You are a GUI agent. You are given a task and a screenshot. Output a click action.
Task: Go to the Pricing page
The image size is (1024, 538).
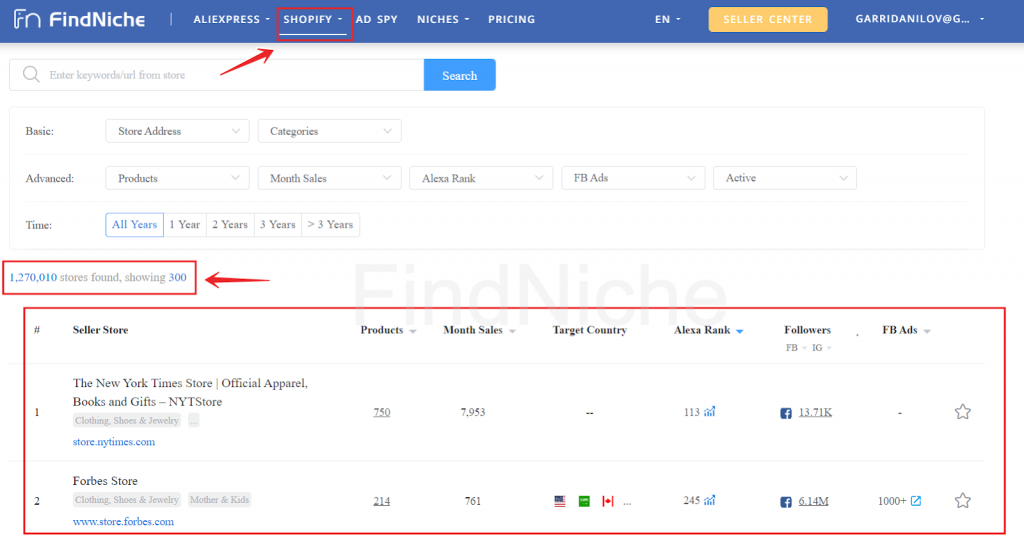point(511,20)
